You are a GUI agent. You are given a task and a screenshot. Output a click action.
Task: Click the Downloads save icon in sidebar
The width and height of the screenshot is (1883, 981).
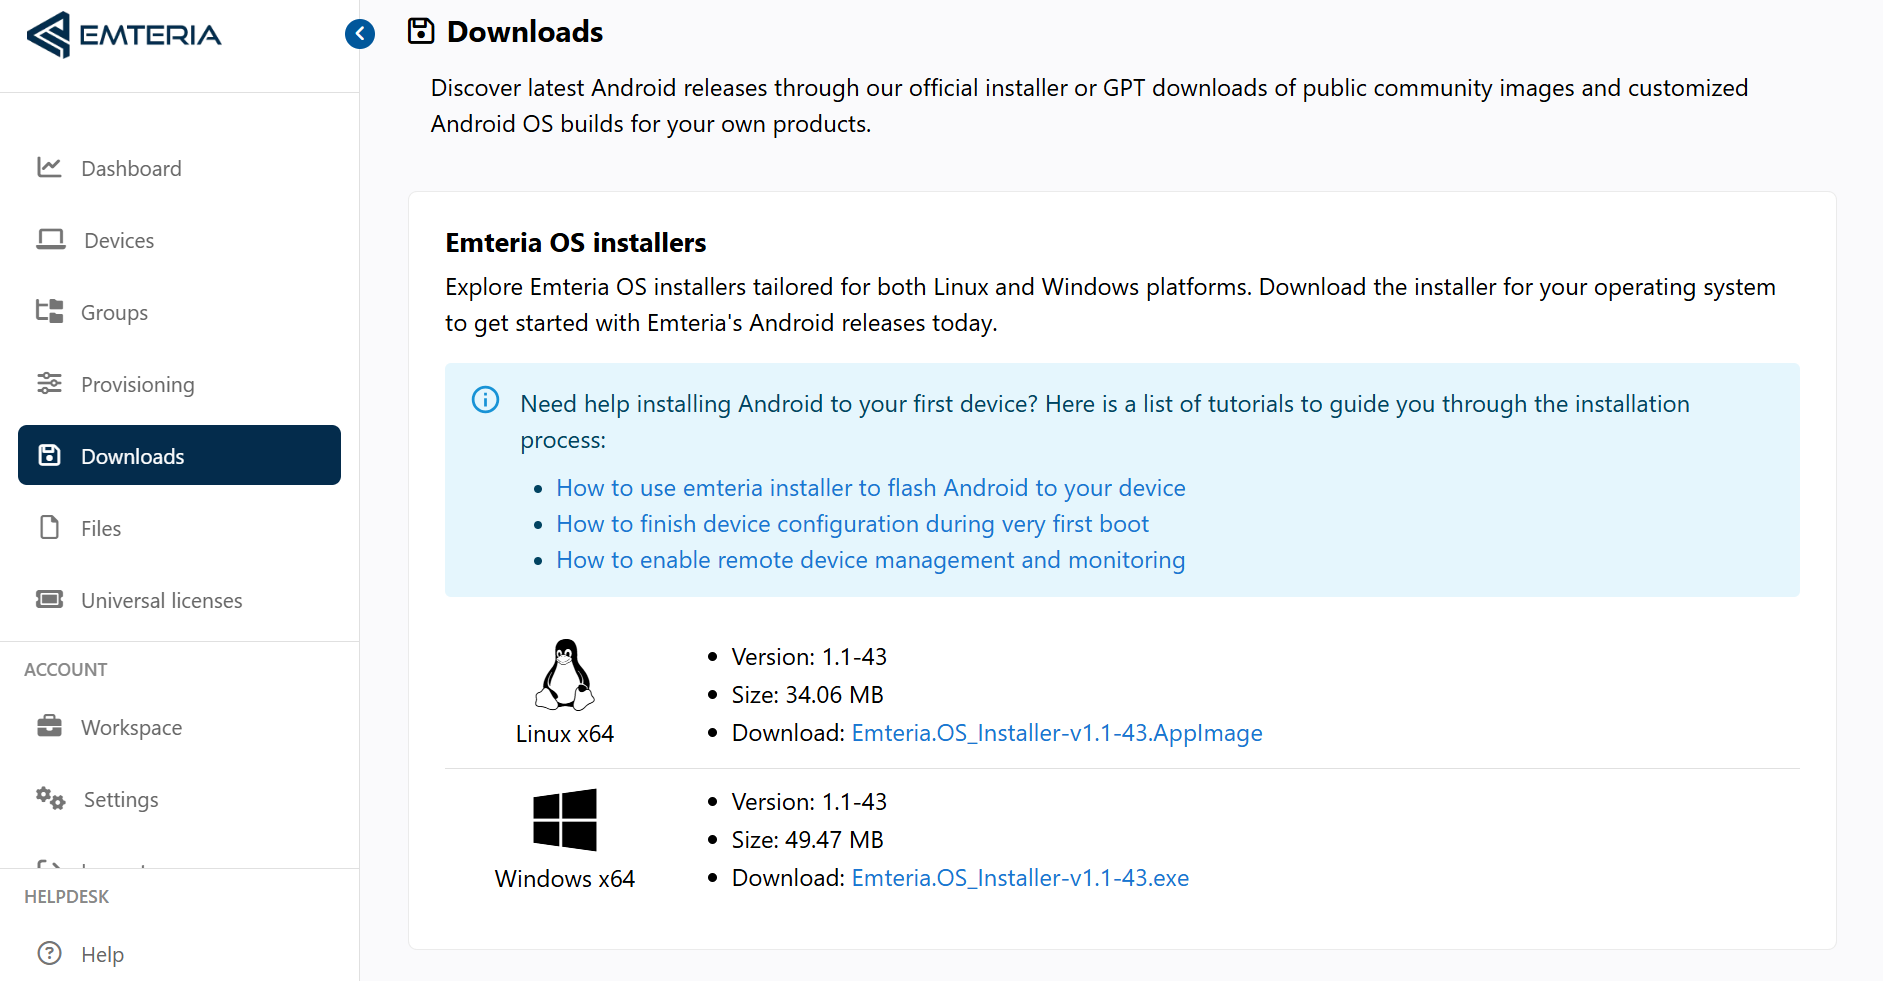coord(49,455)
